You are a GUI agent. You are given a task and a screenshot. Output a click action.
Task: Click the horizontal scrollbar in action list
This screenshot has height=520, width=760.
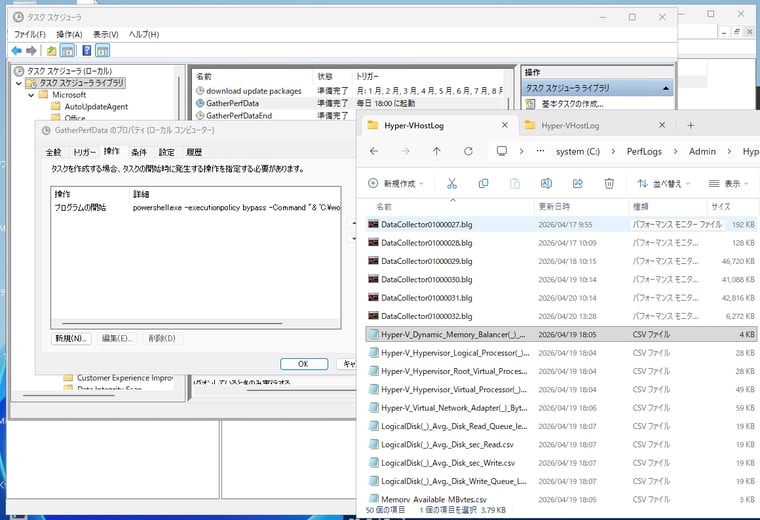coord(172,323)
